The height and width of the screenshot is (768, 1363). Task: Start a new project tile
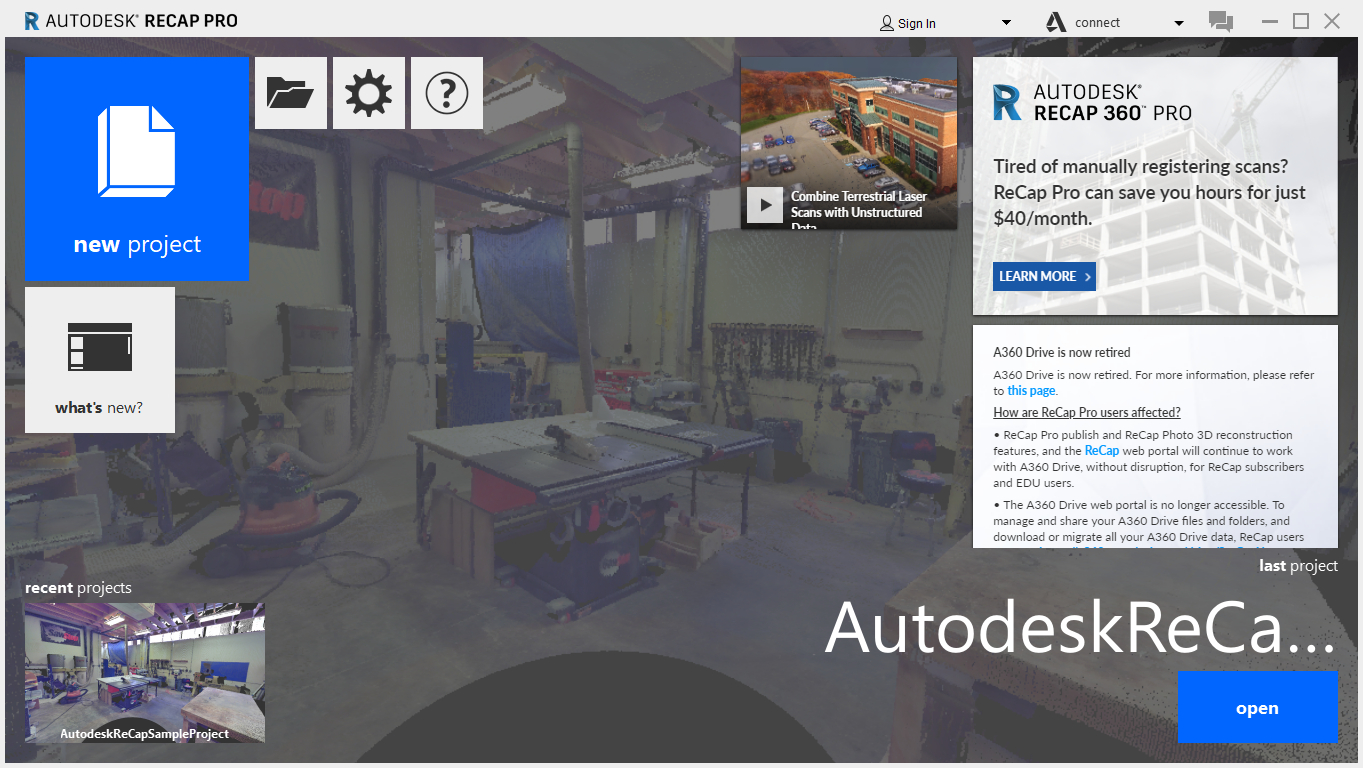coord(137,169)
